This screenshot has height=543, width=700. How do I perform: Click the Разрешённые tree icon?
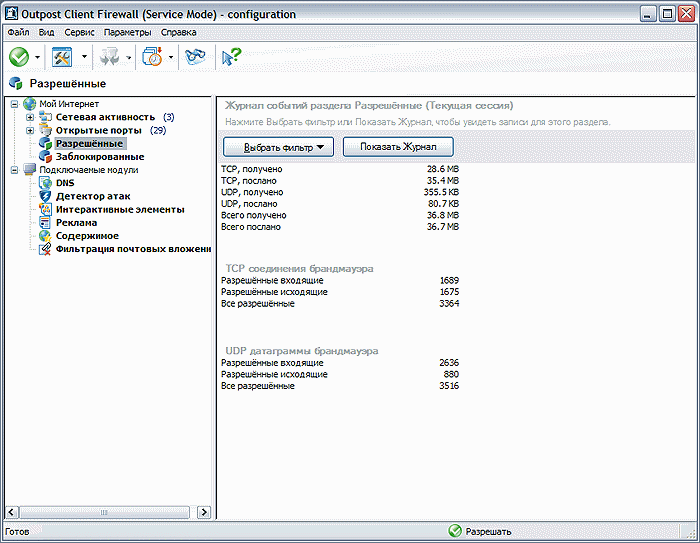click(x=45, y=143)
